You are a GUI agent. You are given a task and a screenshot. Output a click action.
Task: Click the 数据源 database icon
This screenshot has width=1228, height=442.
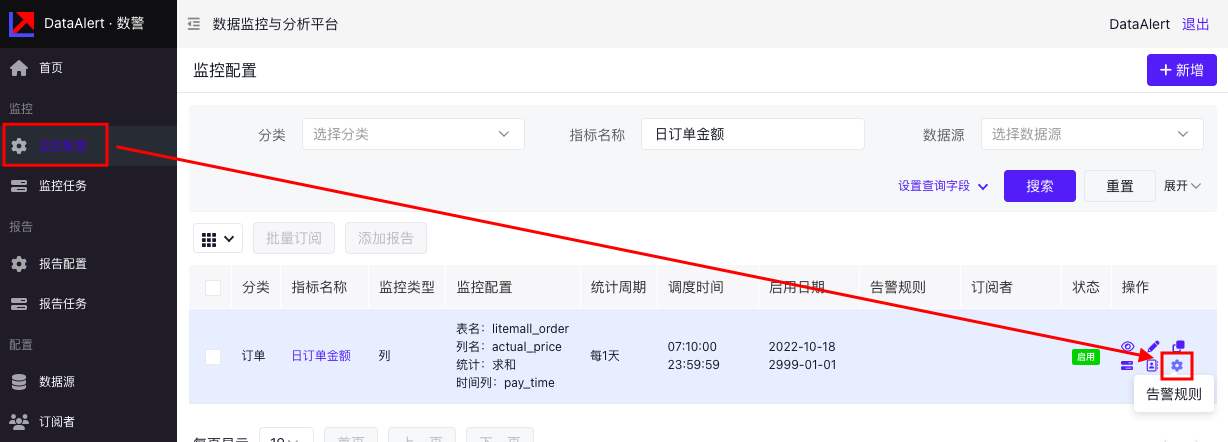click(18, 381)
